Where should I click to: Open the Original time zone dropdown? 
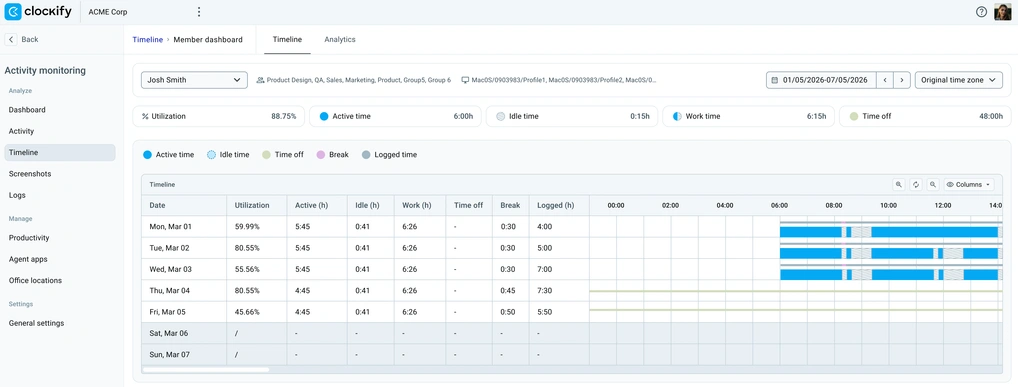pos(958,80)
